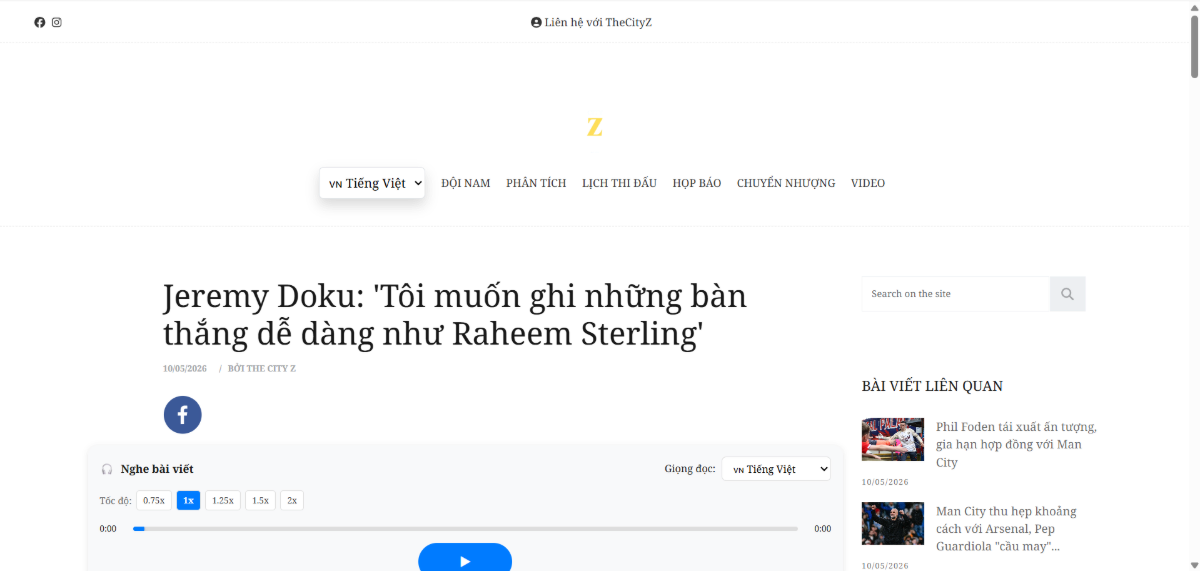
Task: Open the Tiếng Việt language dropdown in navigation
Action: pos(372,183)
